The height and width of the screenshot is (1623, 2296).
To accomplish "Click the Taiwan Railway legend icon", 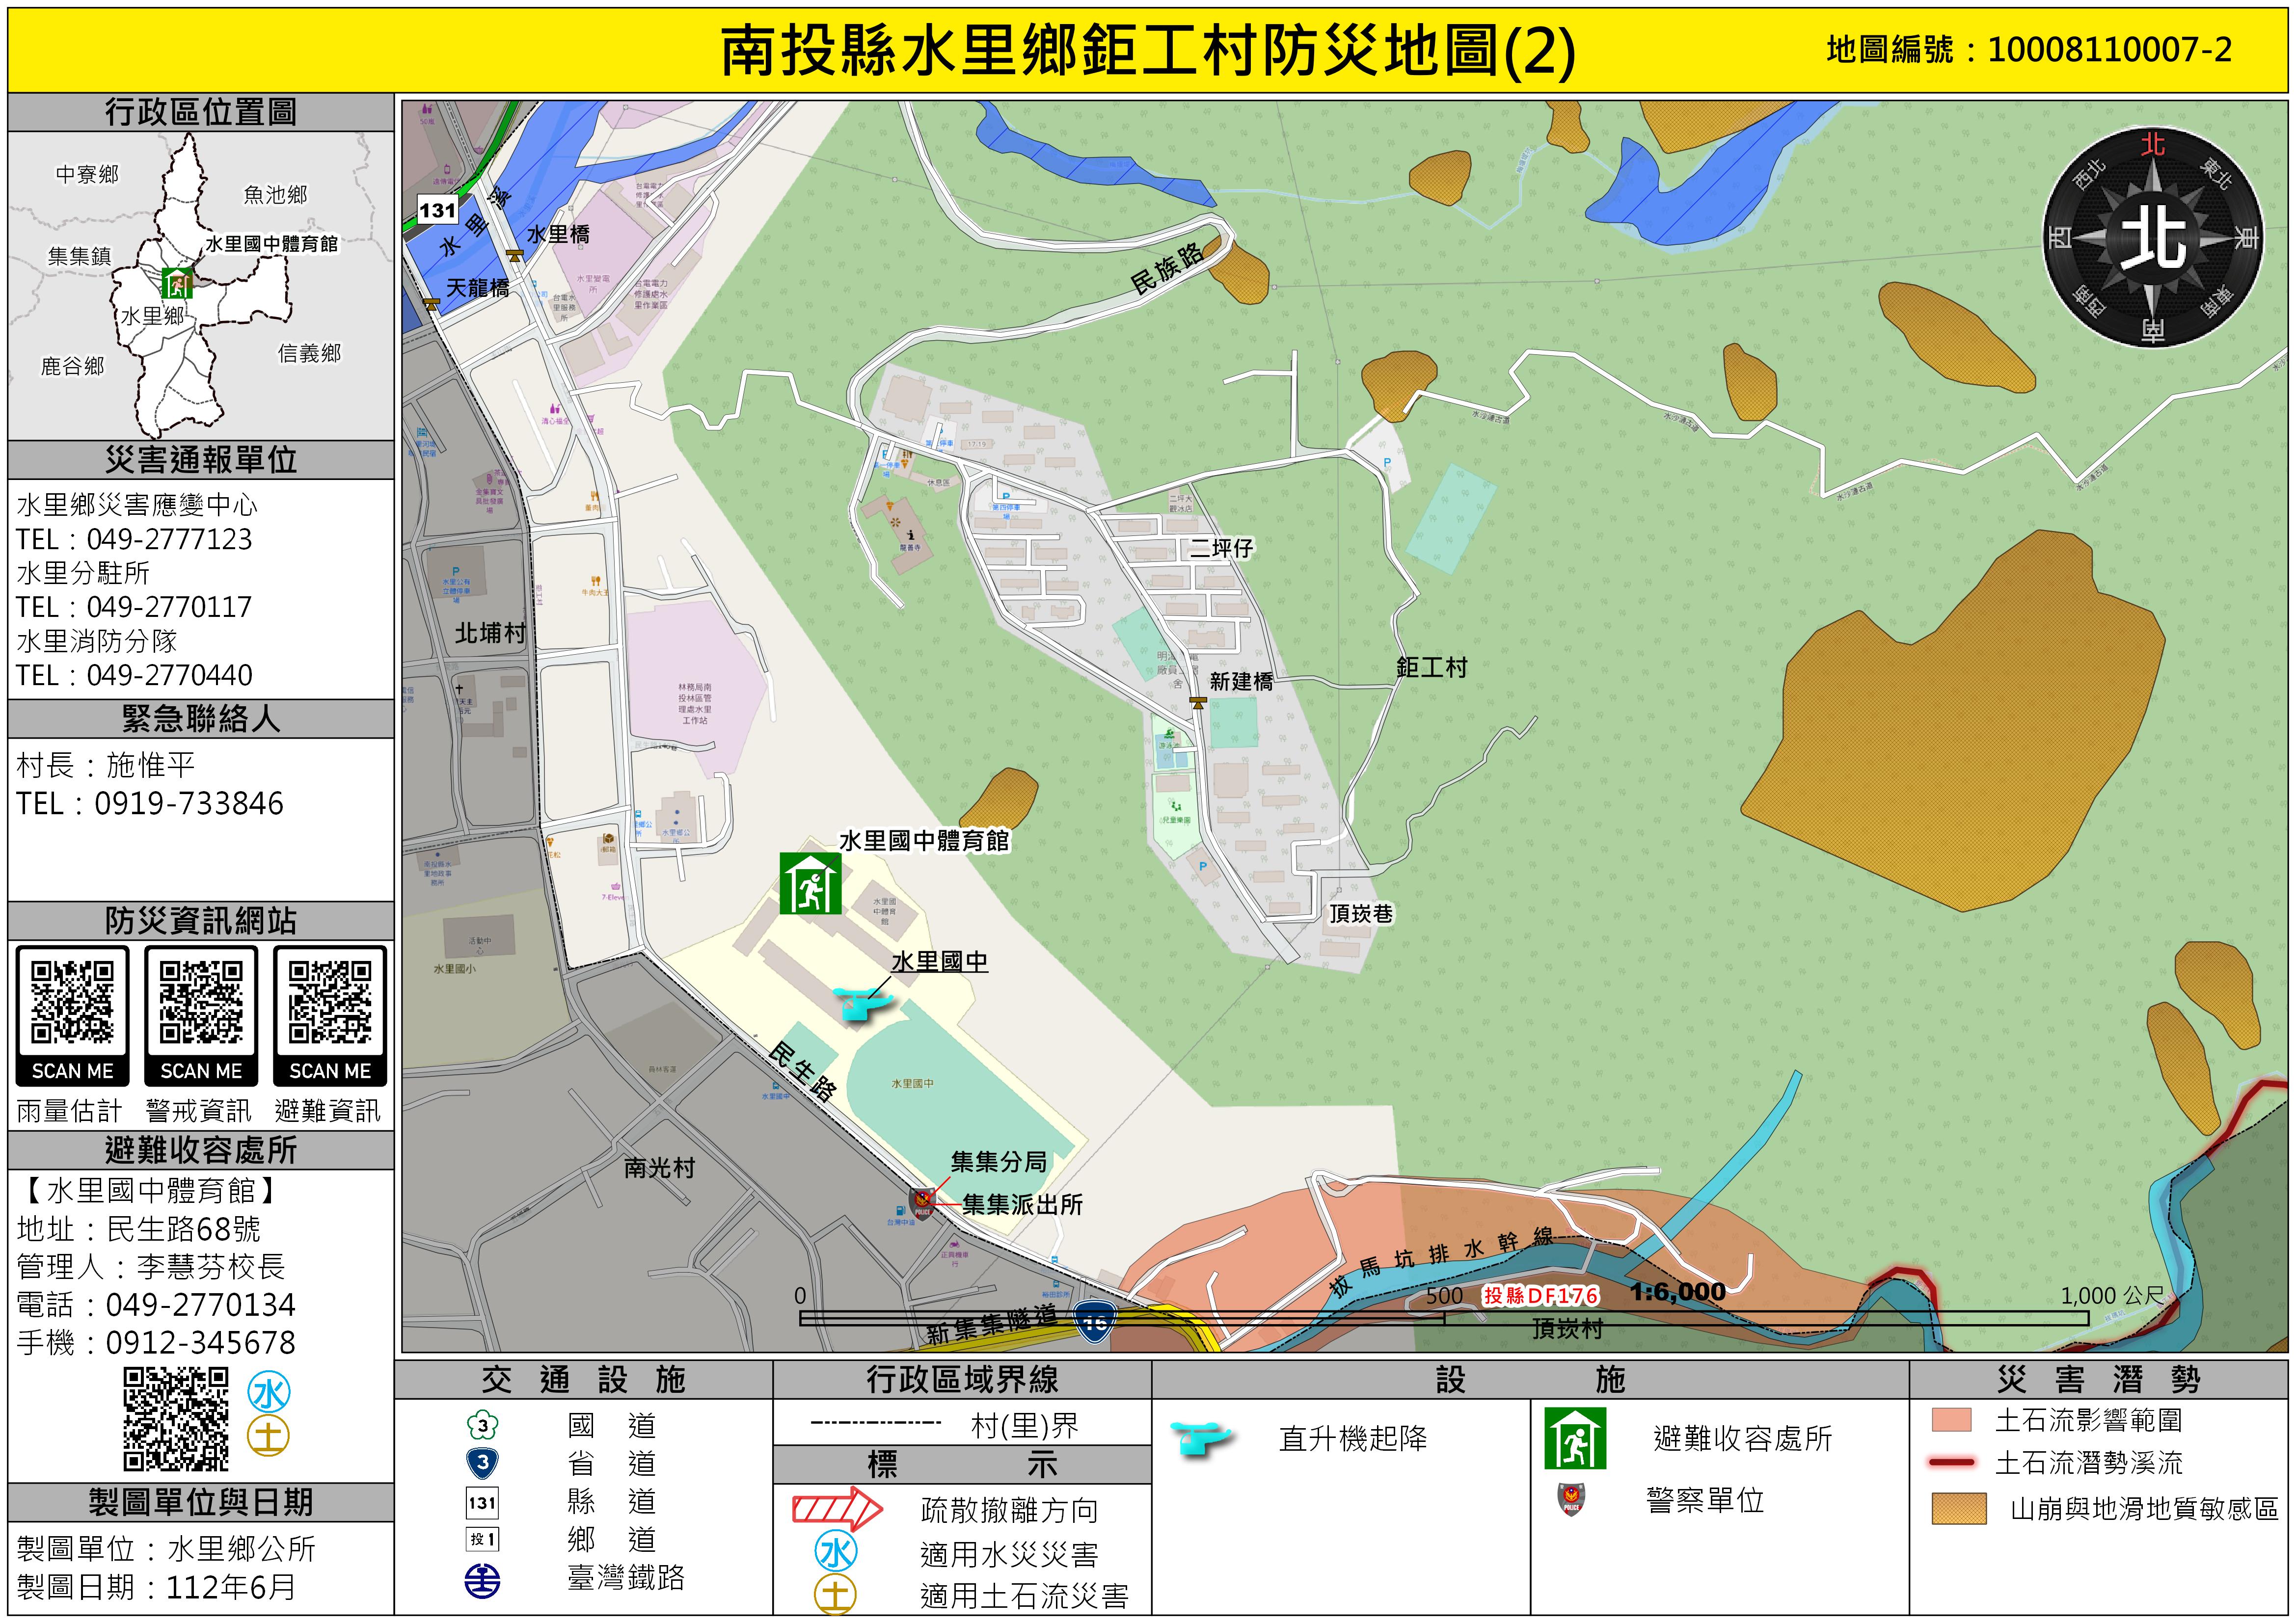I will tap(483, 1581).
